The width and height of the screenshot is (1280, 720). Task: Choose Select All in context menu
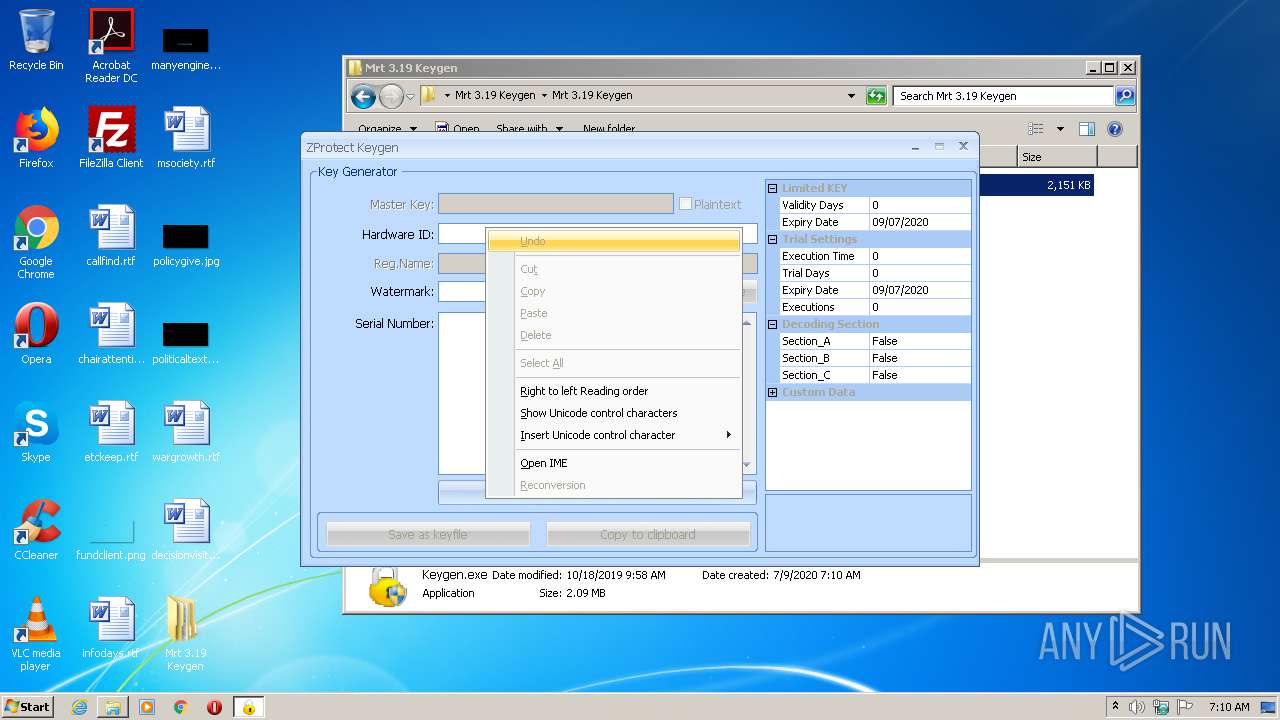coord(613,363)
